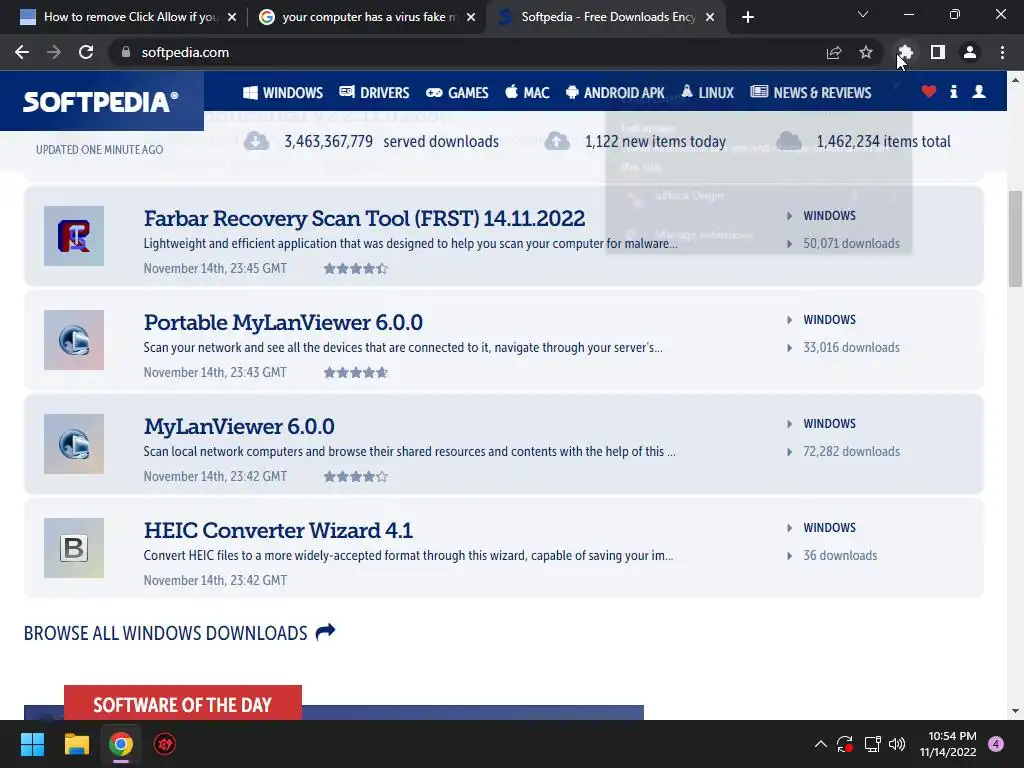Click WINDOWS tag on Farbar row
The image size is (1024, 768).
click(x=829, y=216)
